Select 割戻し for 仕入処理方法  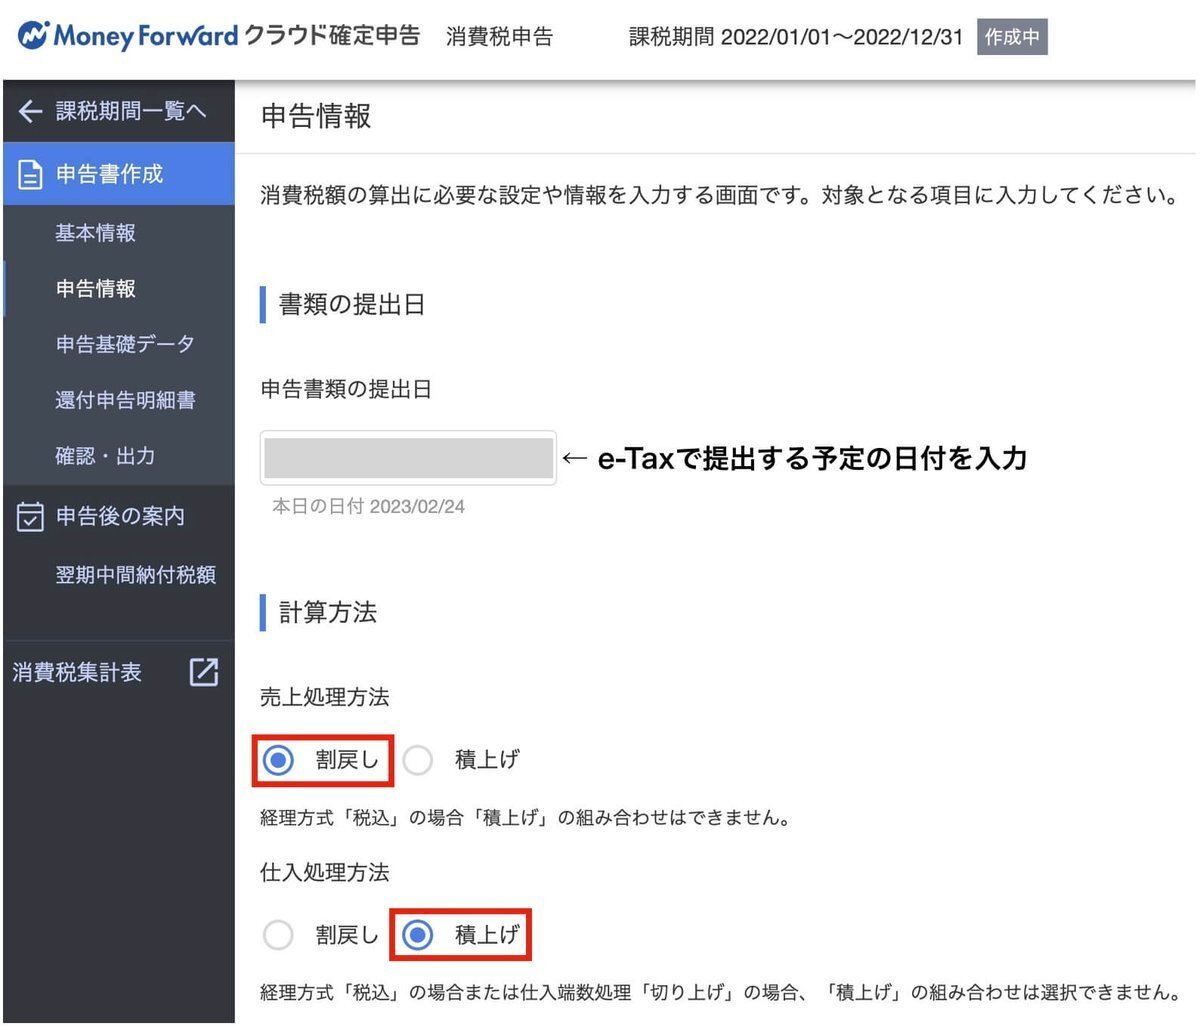tap(278, 935)
